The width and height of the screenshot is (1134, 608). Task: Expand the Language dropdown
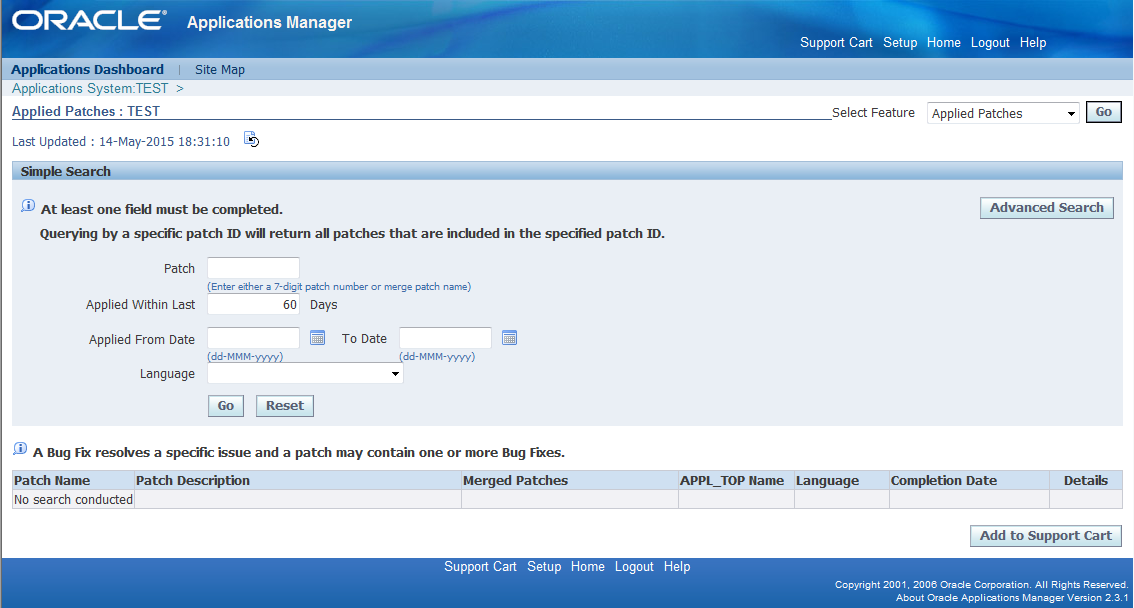305,374
